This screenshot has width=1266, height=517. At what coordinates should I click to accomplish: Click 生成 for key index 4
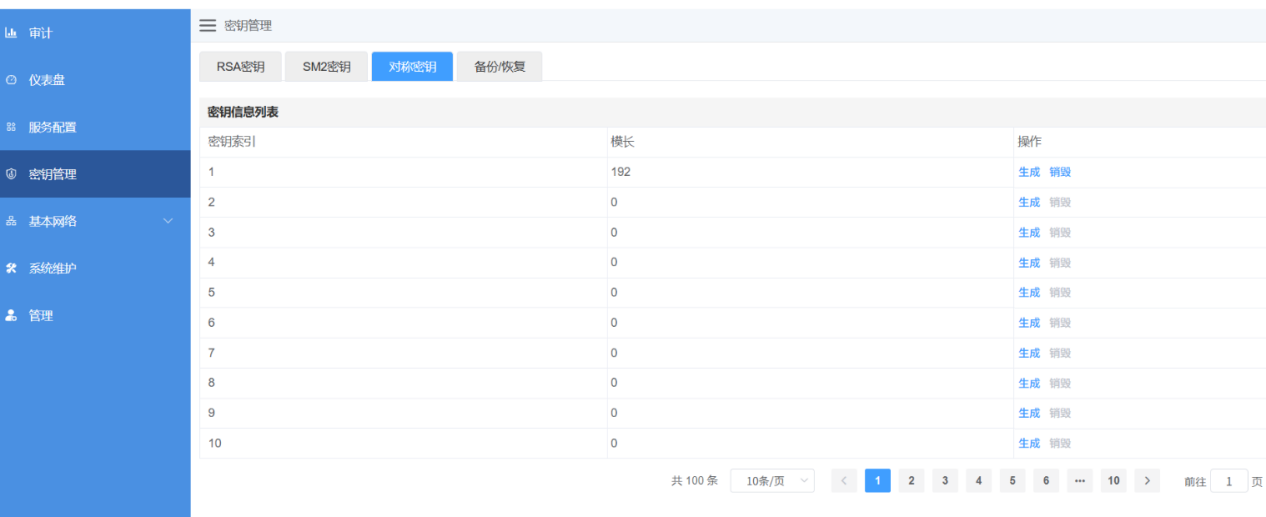(x=1029, y=262)
